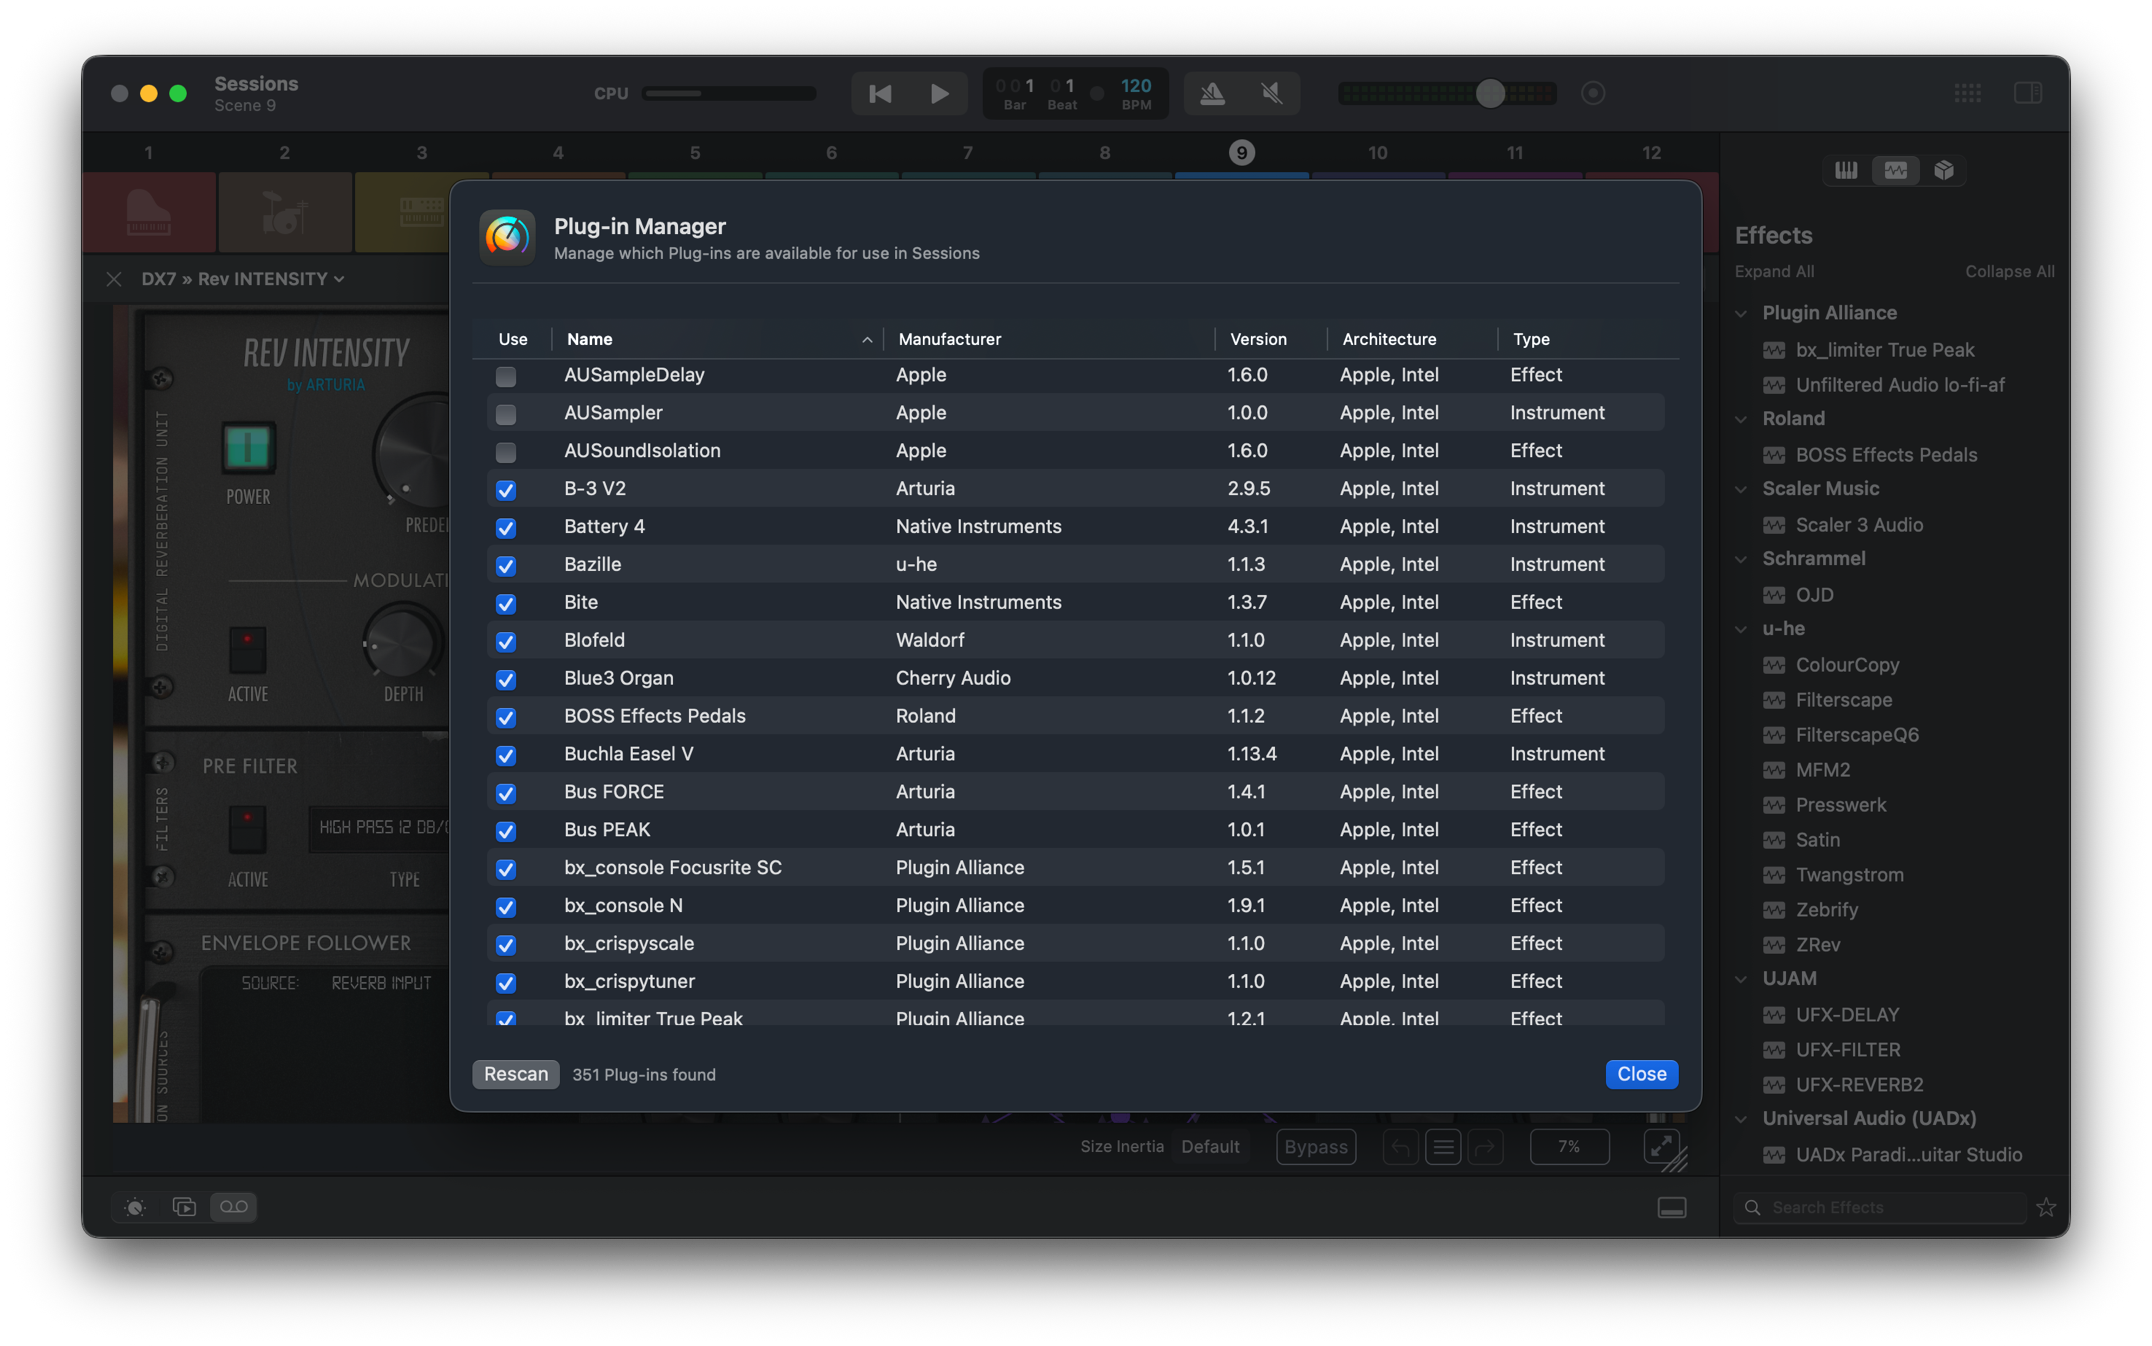Enable the AUSampler plug-in checkbox
The height and width of the screenshot is (1346, 2152).
pyautogui.click(x=506, y=414)
